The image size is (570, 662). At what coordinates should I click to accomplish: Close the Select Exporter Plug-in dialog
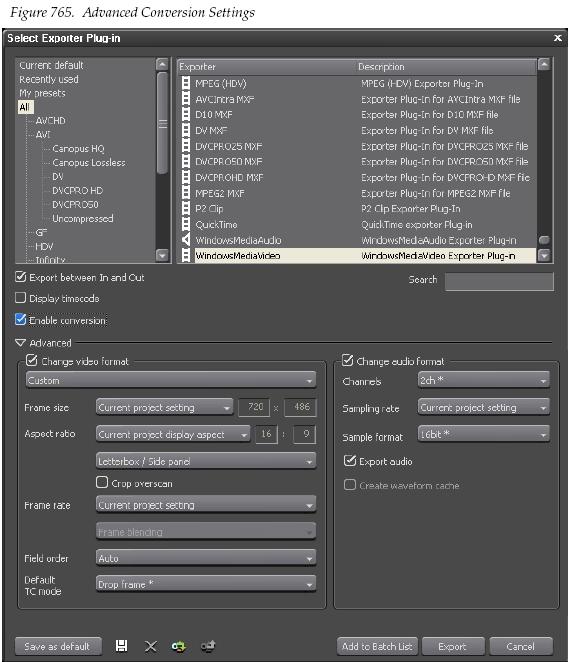coord(558,38)
